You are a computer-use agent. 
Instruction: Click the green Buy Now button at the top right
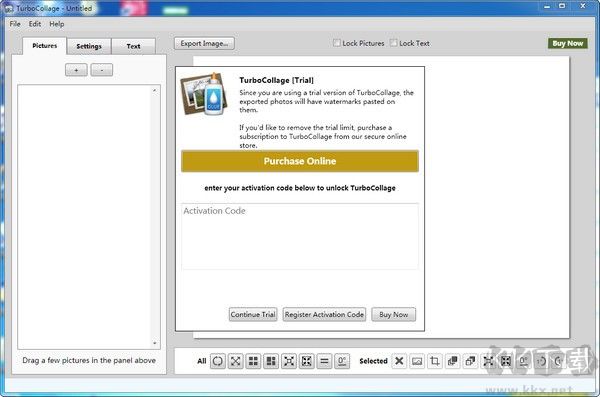coord(567,43)
